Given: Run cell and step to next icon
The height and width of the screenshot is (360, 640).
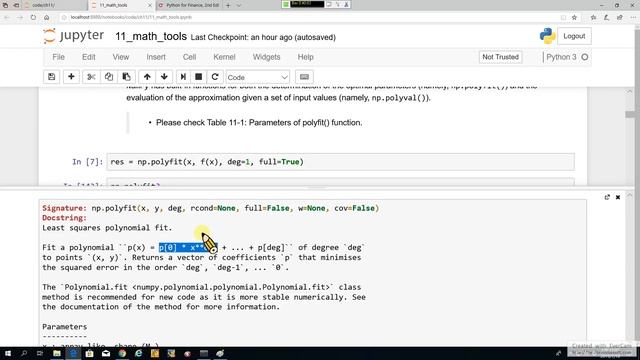Looking at the screenshot, I should click(183, 77).
